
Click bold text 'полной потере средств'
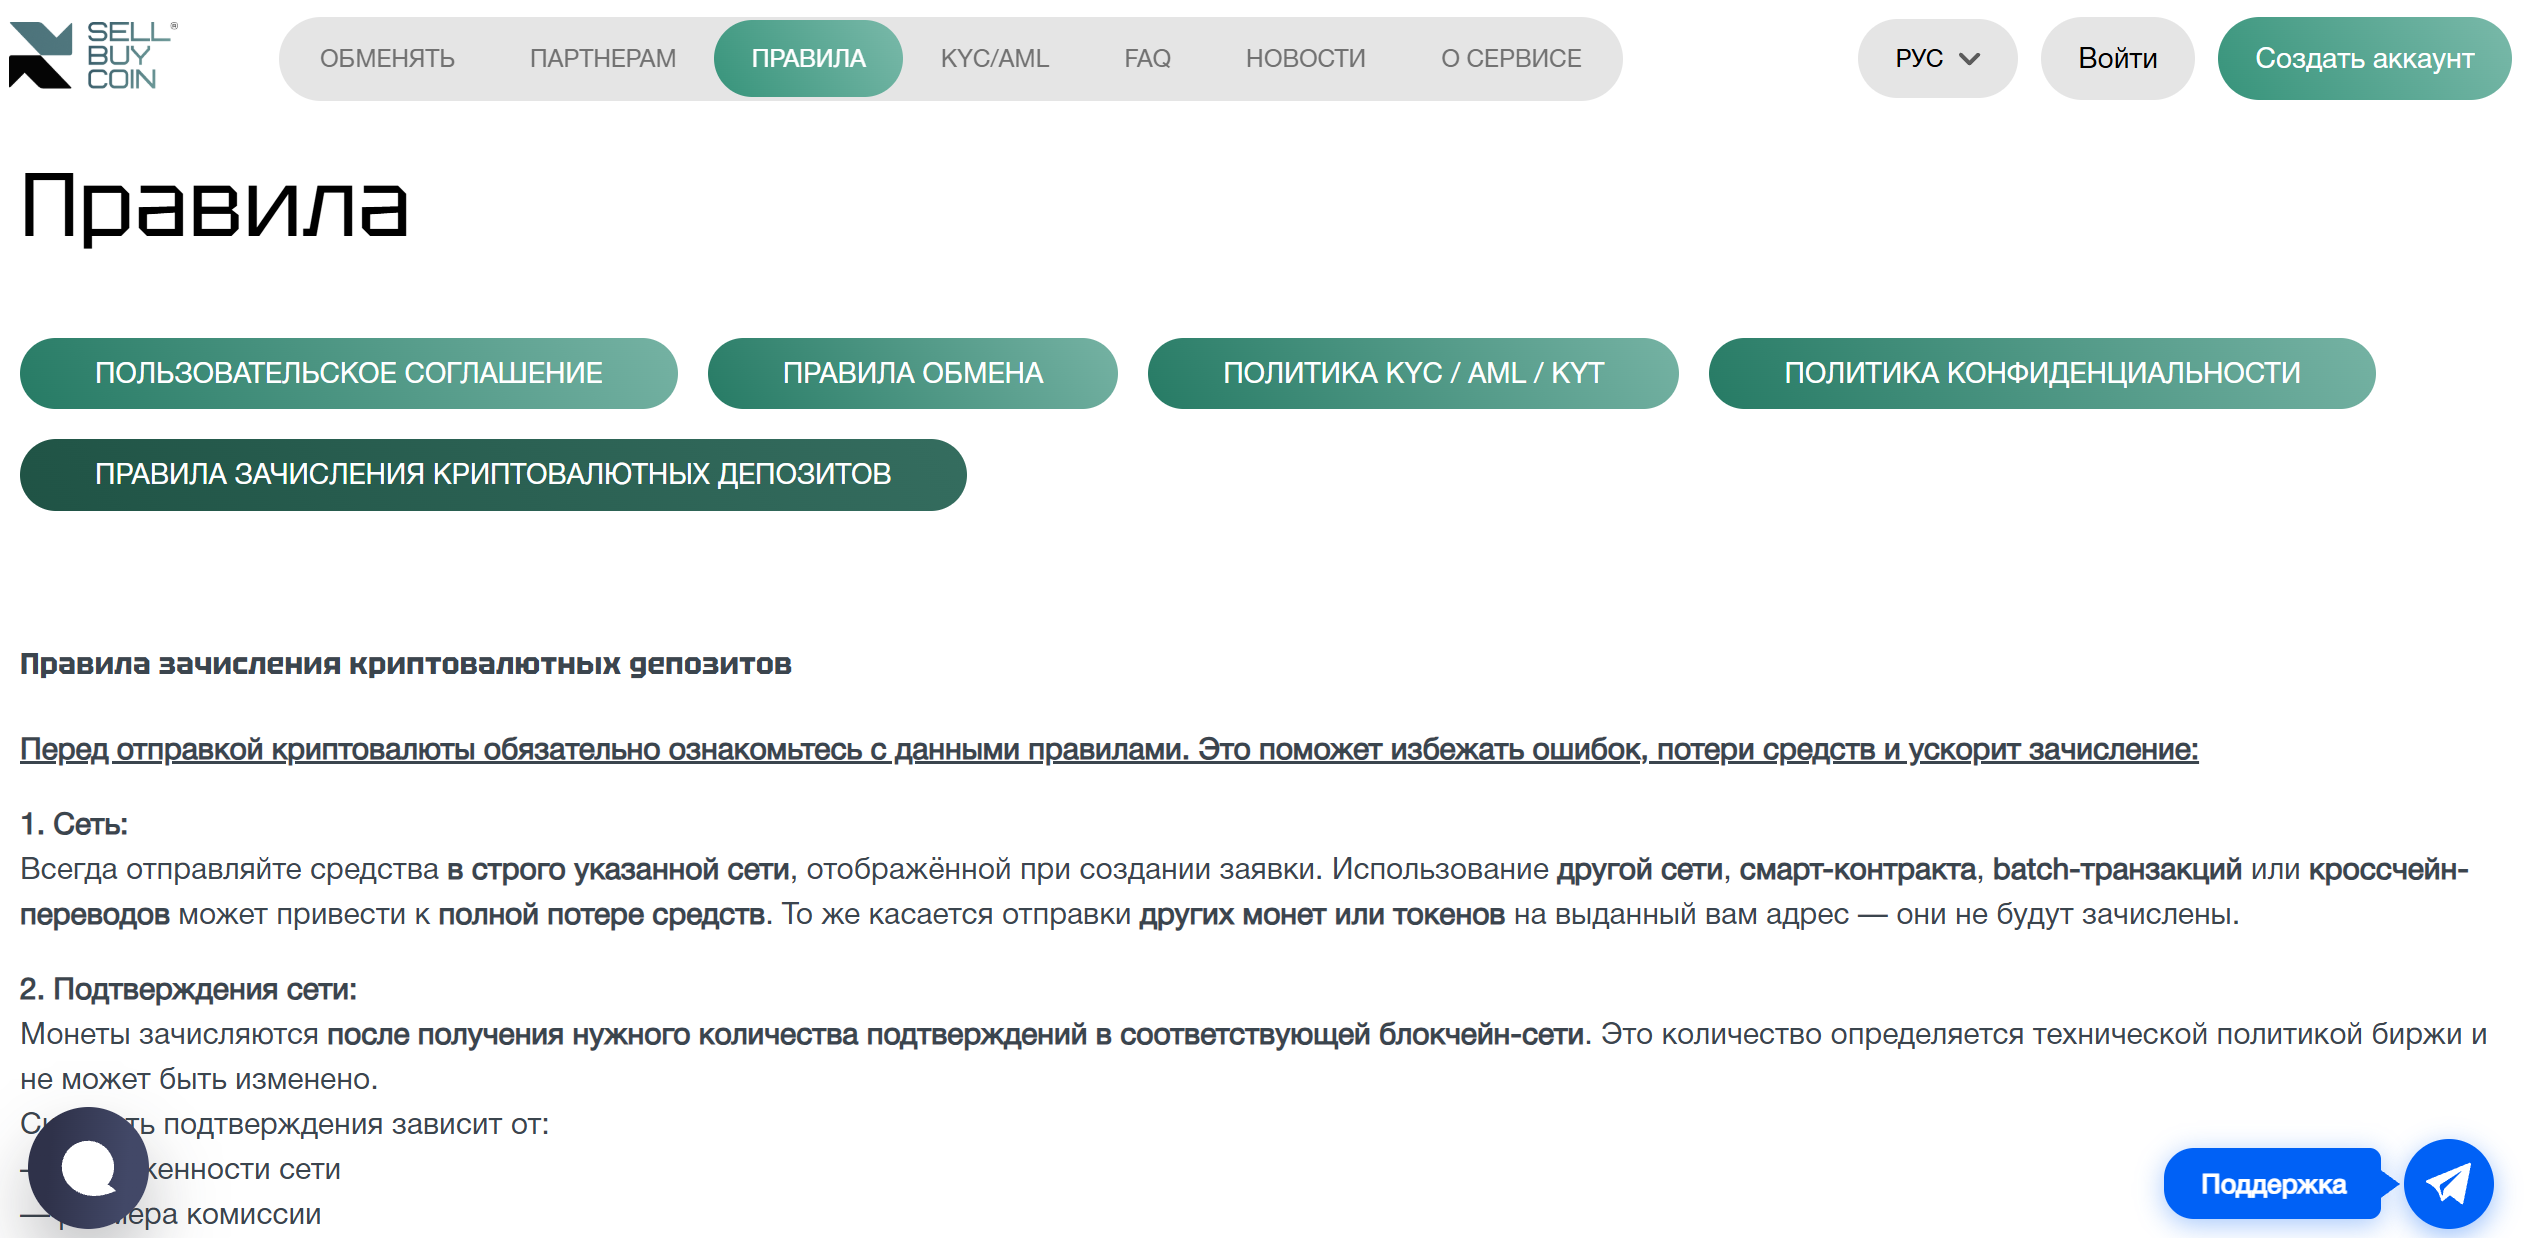tap(602, 914)
